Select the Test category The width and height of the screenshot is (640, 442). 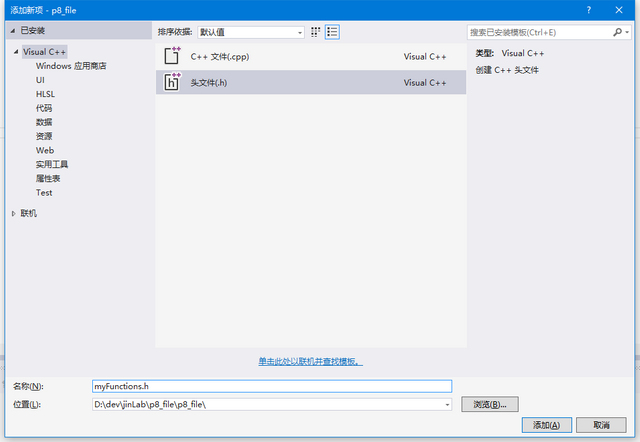(x=44, y=193)
